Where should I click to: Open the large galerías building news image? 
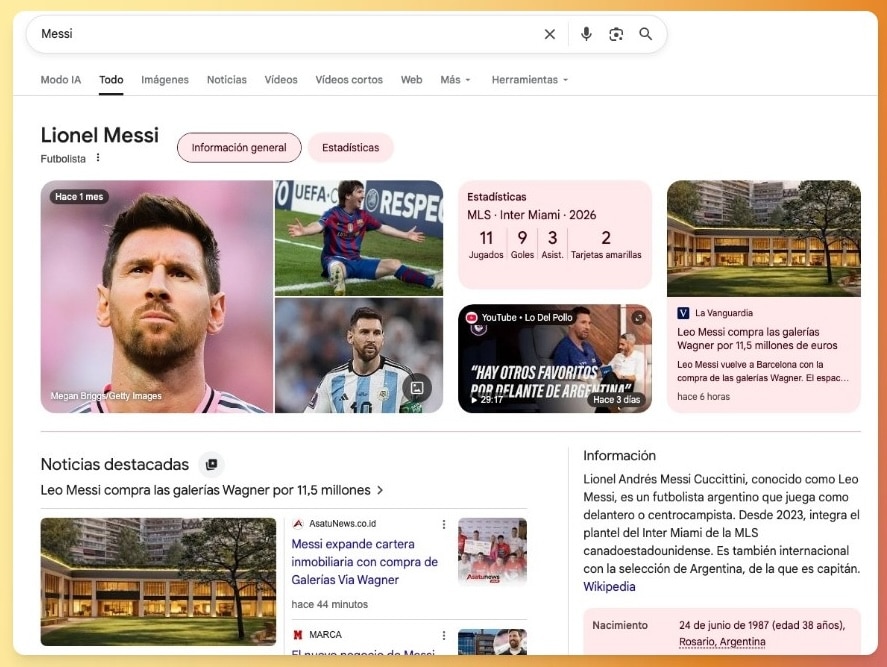pyautogui.click(x=158, y=582)
